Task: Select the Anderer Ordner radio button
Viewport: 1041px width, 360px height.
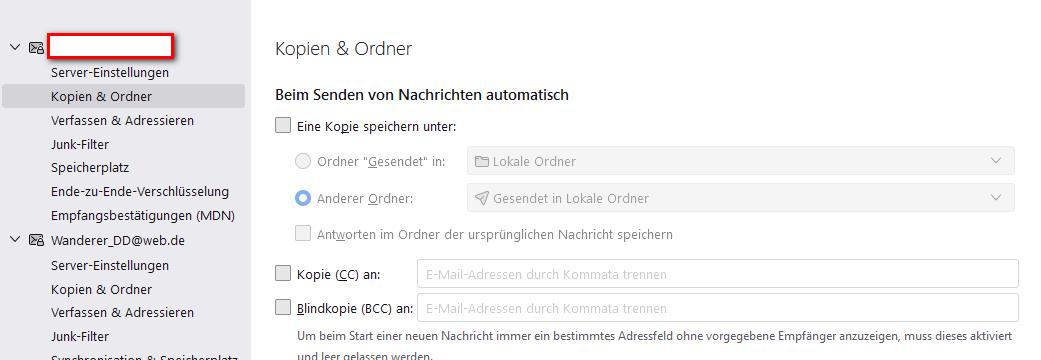Action: click(303, 198)
